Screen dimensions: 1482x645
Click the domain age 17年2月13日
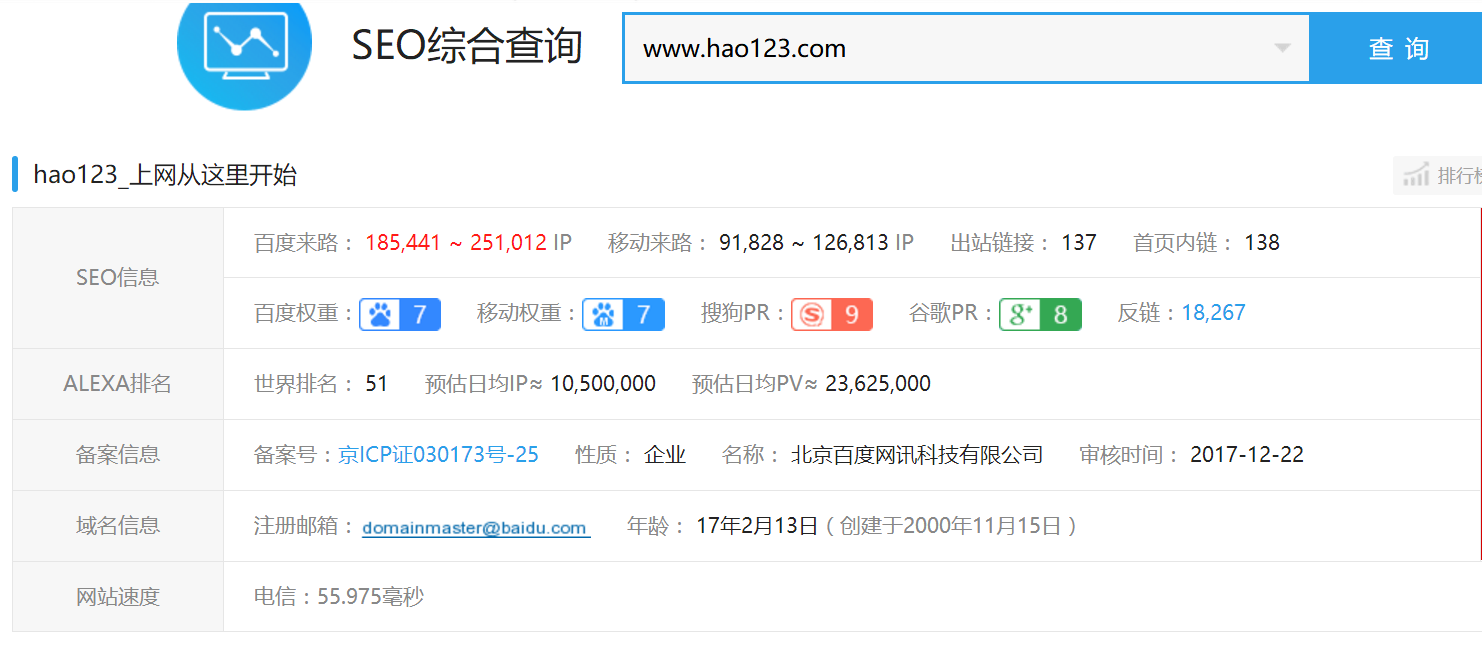[758, 526]
